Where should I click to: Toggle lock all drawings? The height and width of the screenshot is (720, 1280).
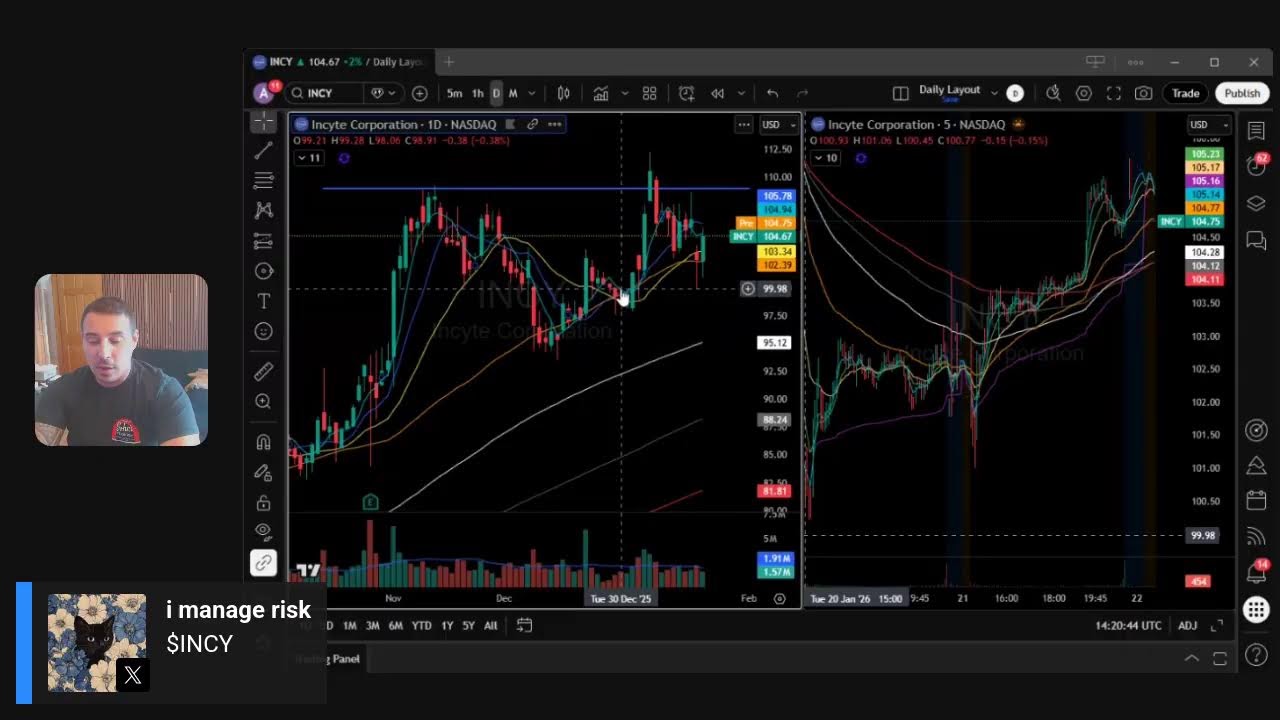(x=263, y=502)
